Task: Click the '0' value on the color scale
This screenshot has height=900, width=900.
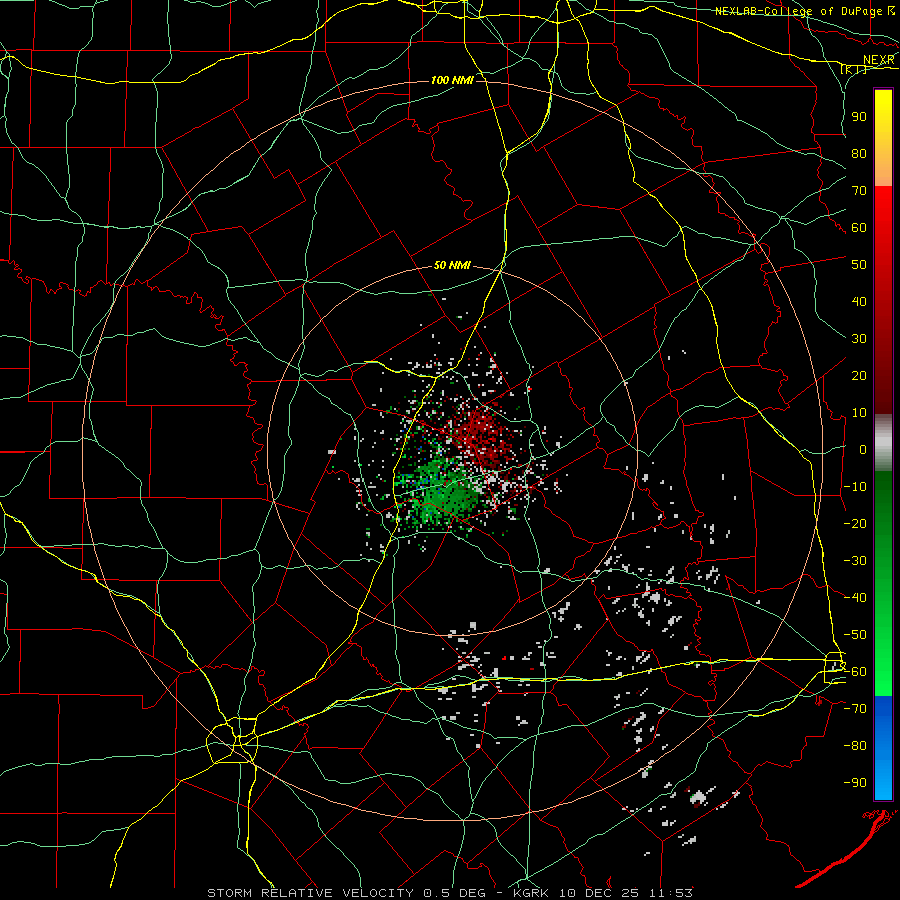Action: pyautogui.click(x=863, y=449)
